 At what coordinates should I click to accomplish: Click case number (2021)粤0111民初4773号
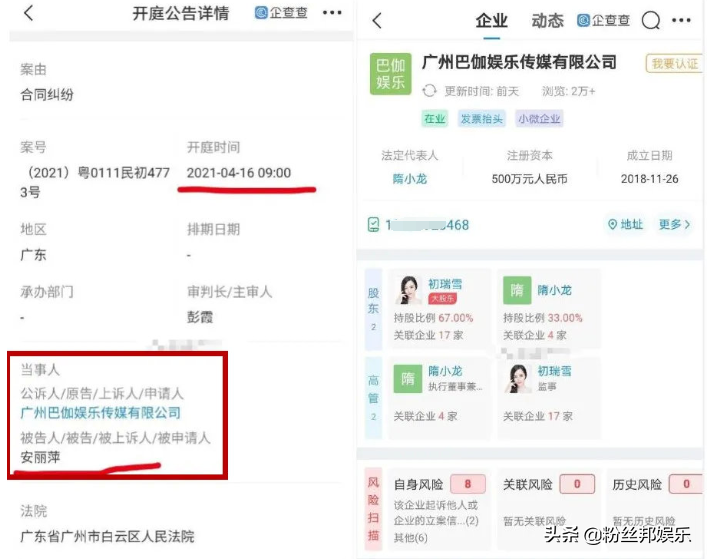point(95,182)
